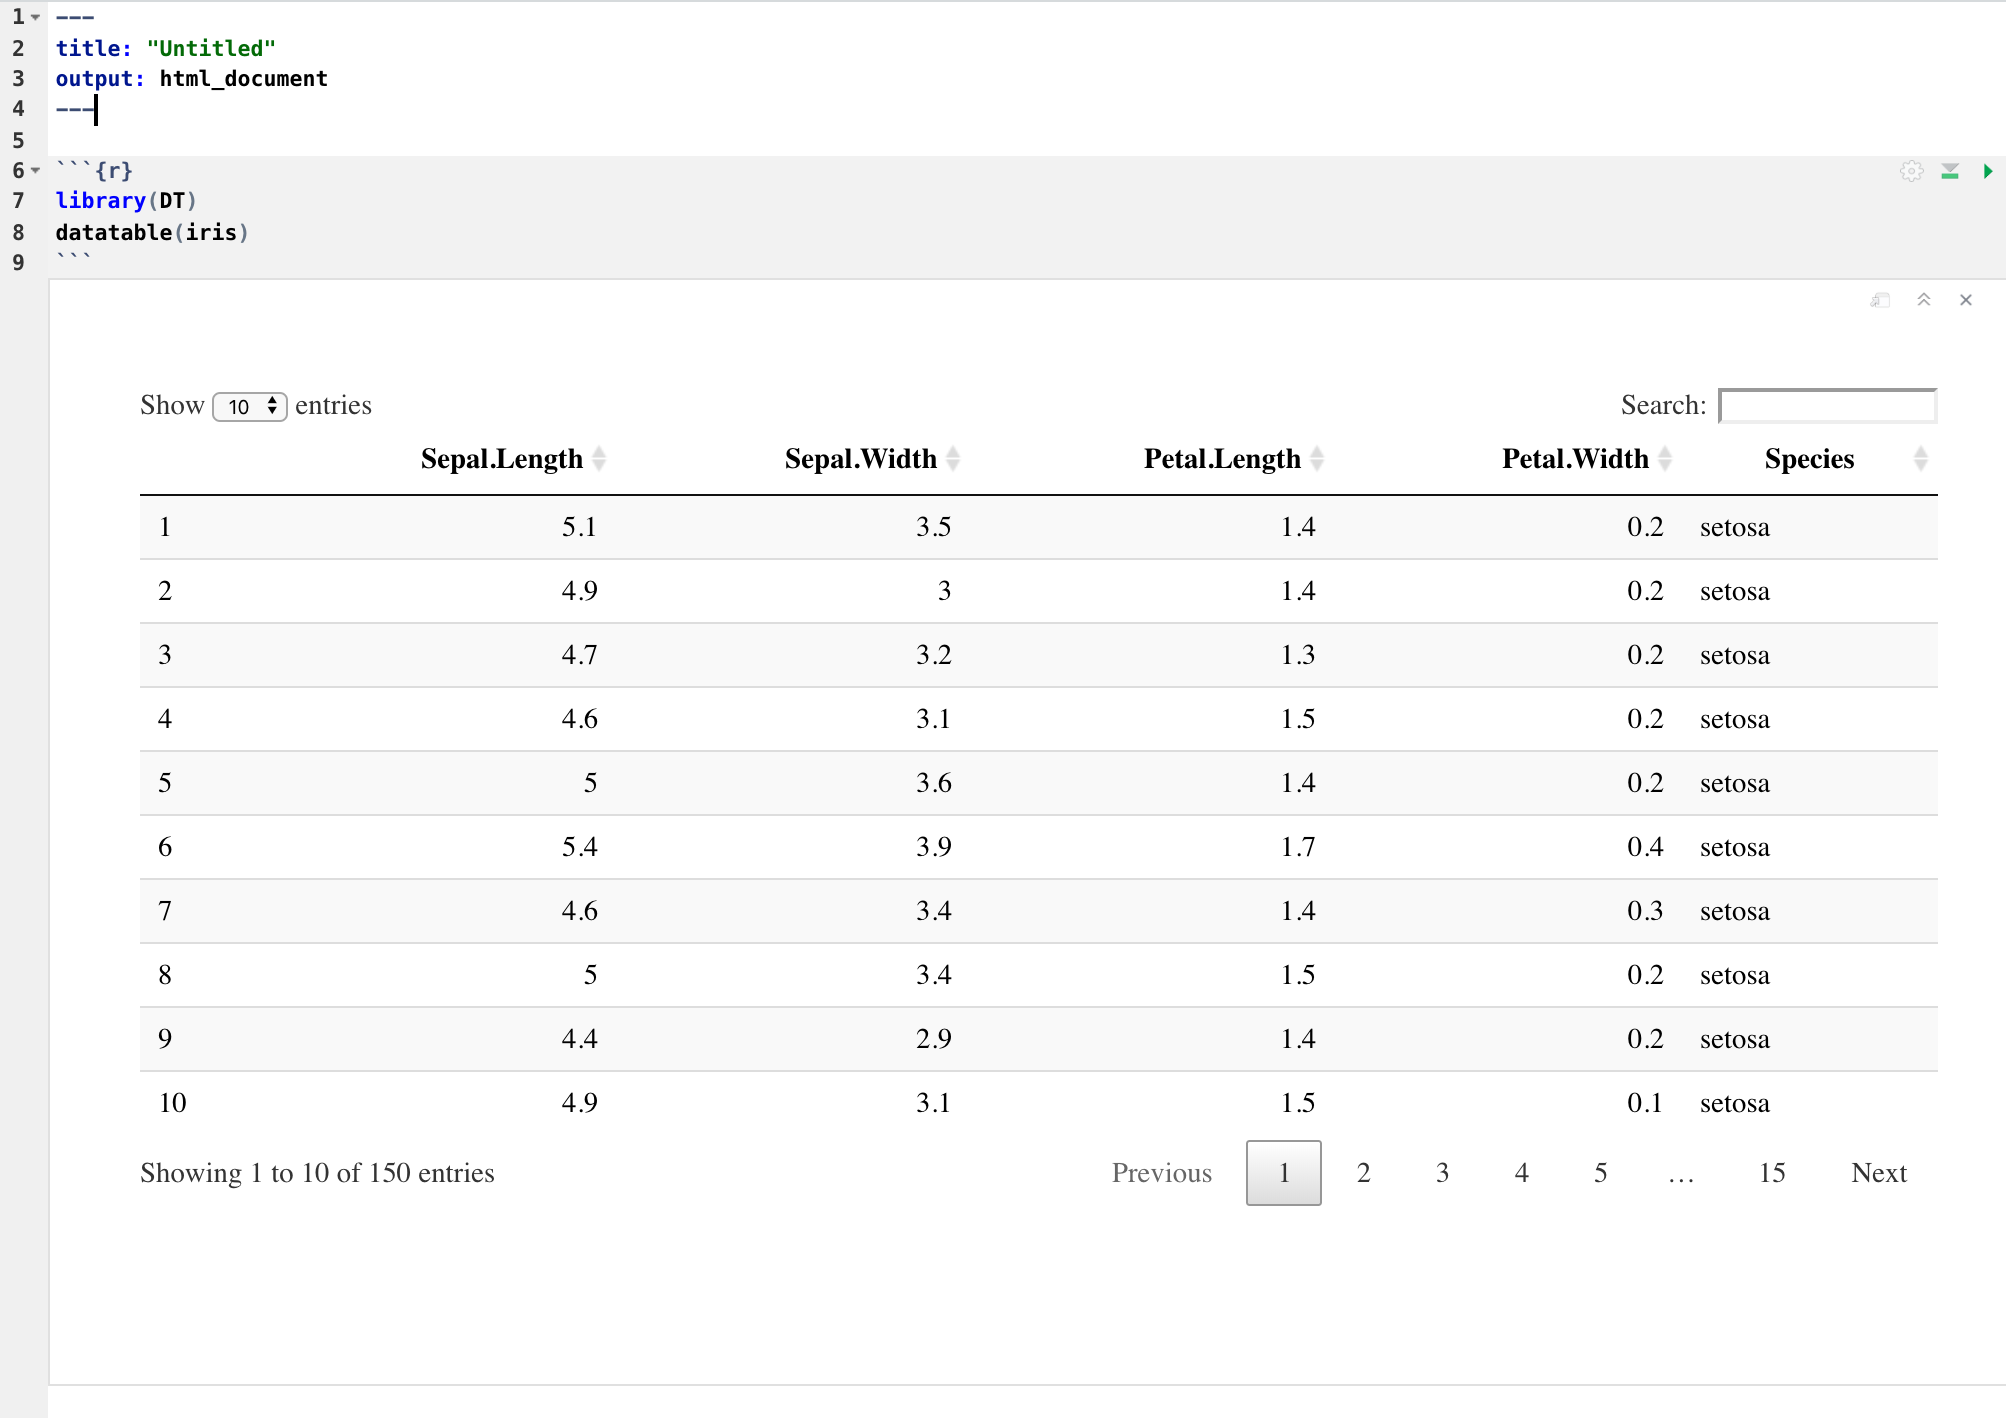
Task: Run all chunks above using toolbar icon
Action: click(x=1949, y=171)
